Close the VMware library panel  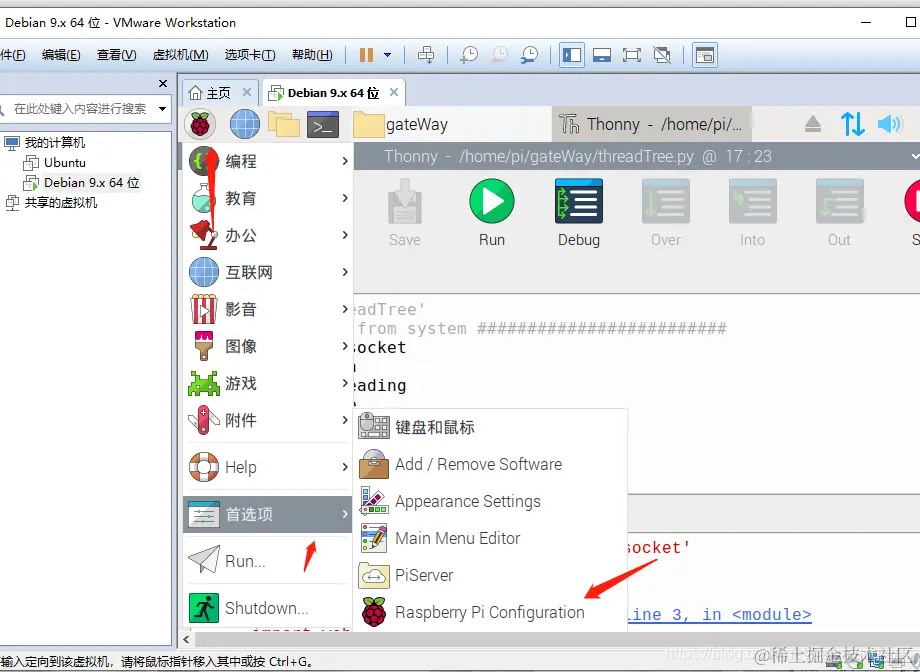tap(163, 83)
